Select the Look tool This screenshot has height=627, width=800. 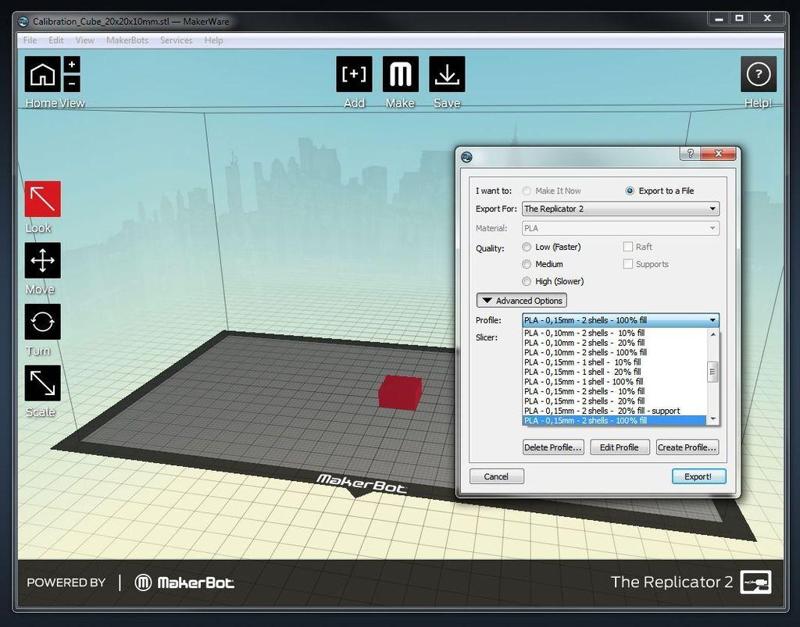pos(43,199)
